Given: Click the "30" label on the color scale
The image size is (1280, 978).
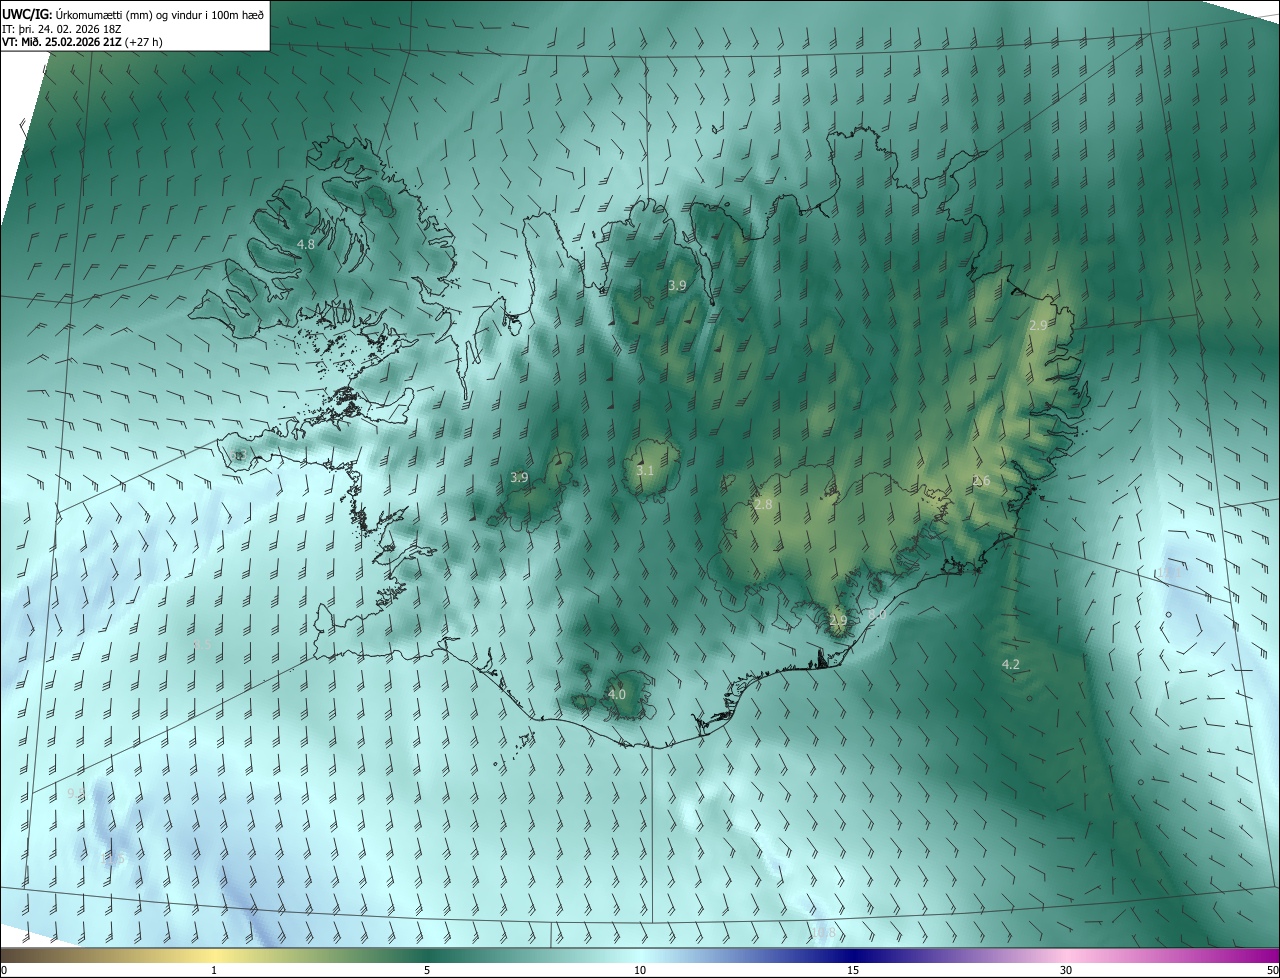Looking at the screenshot, I should point(1066,970).
